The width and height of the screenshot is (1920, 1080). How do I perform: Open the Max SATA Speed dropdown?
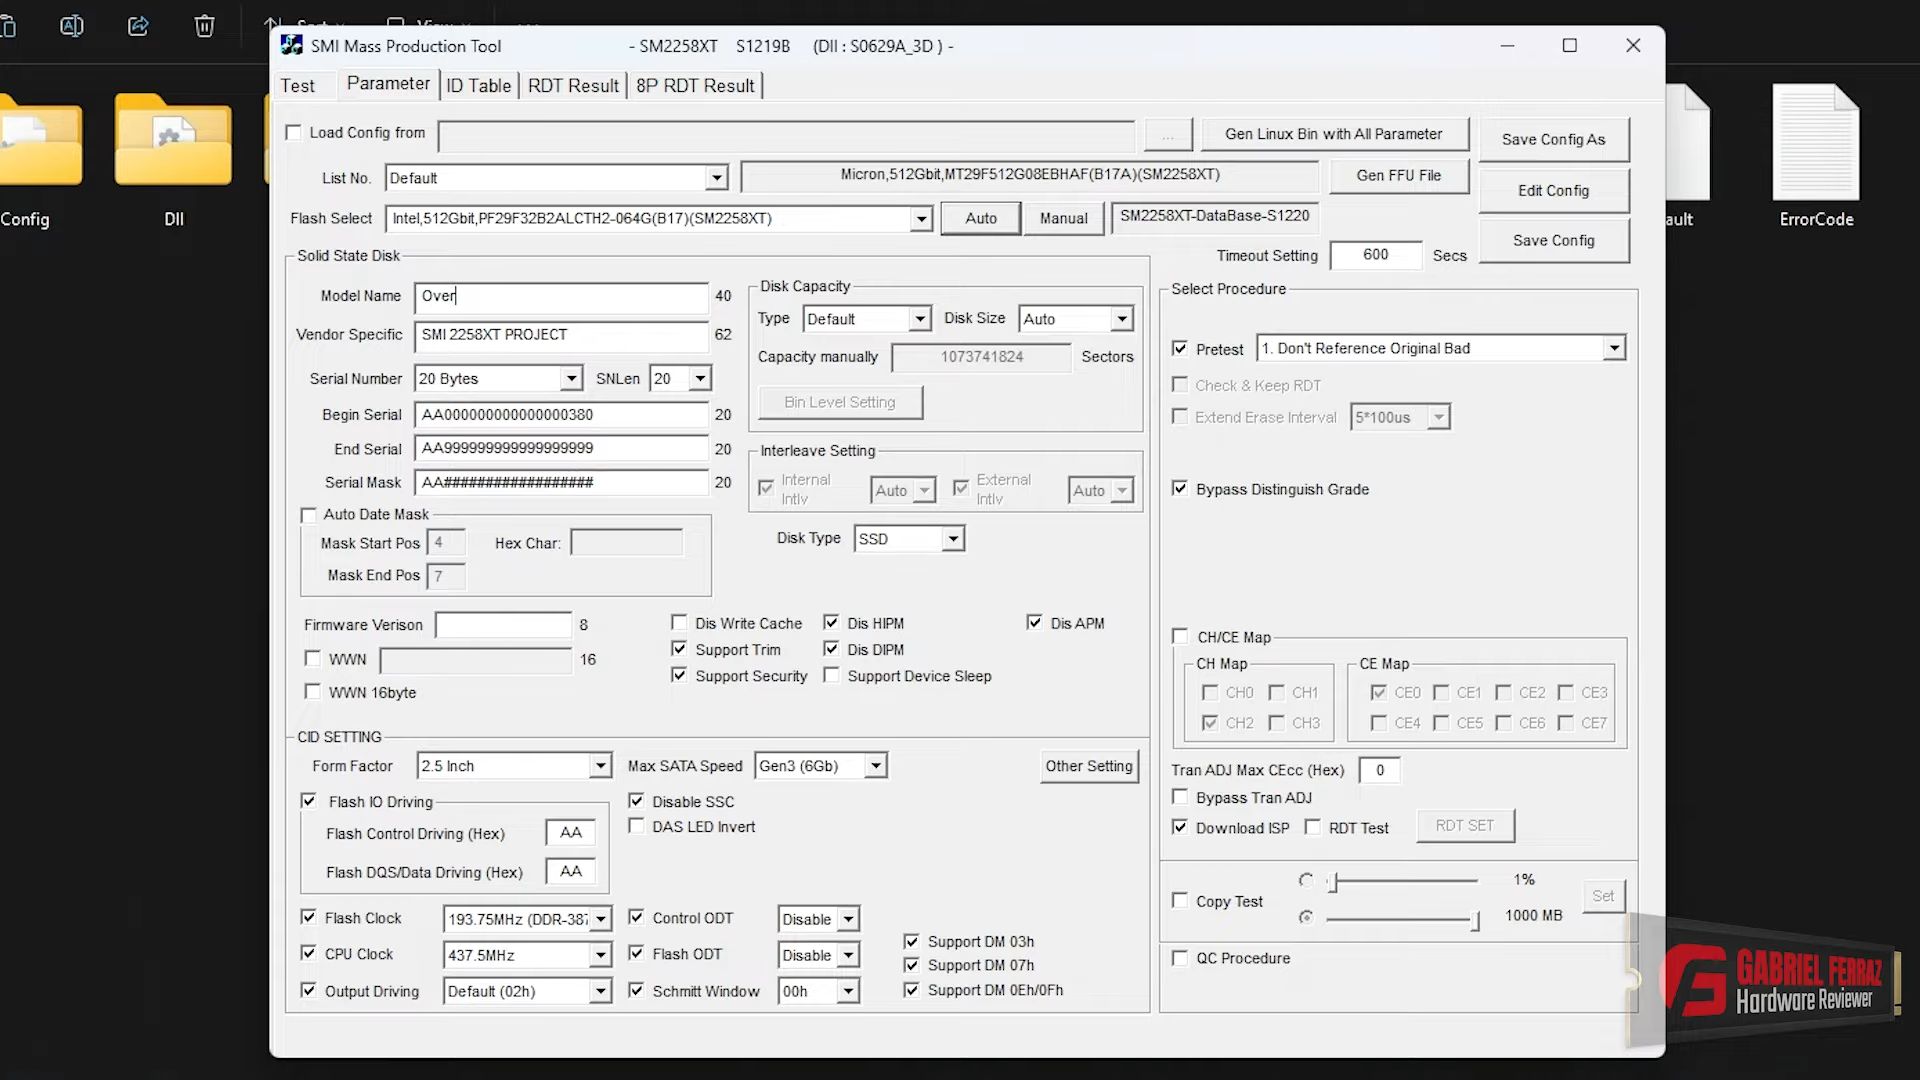875,766
